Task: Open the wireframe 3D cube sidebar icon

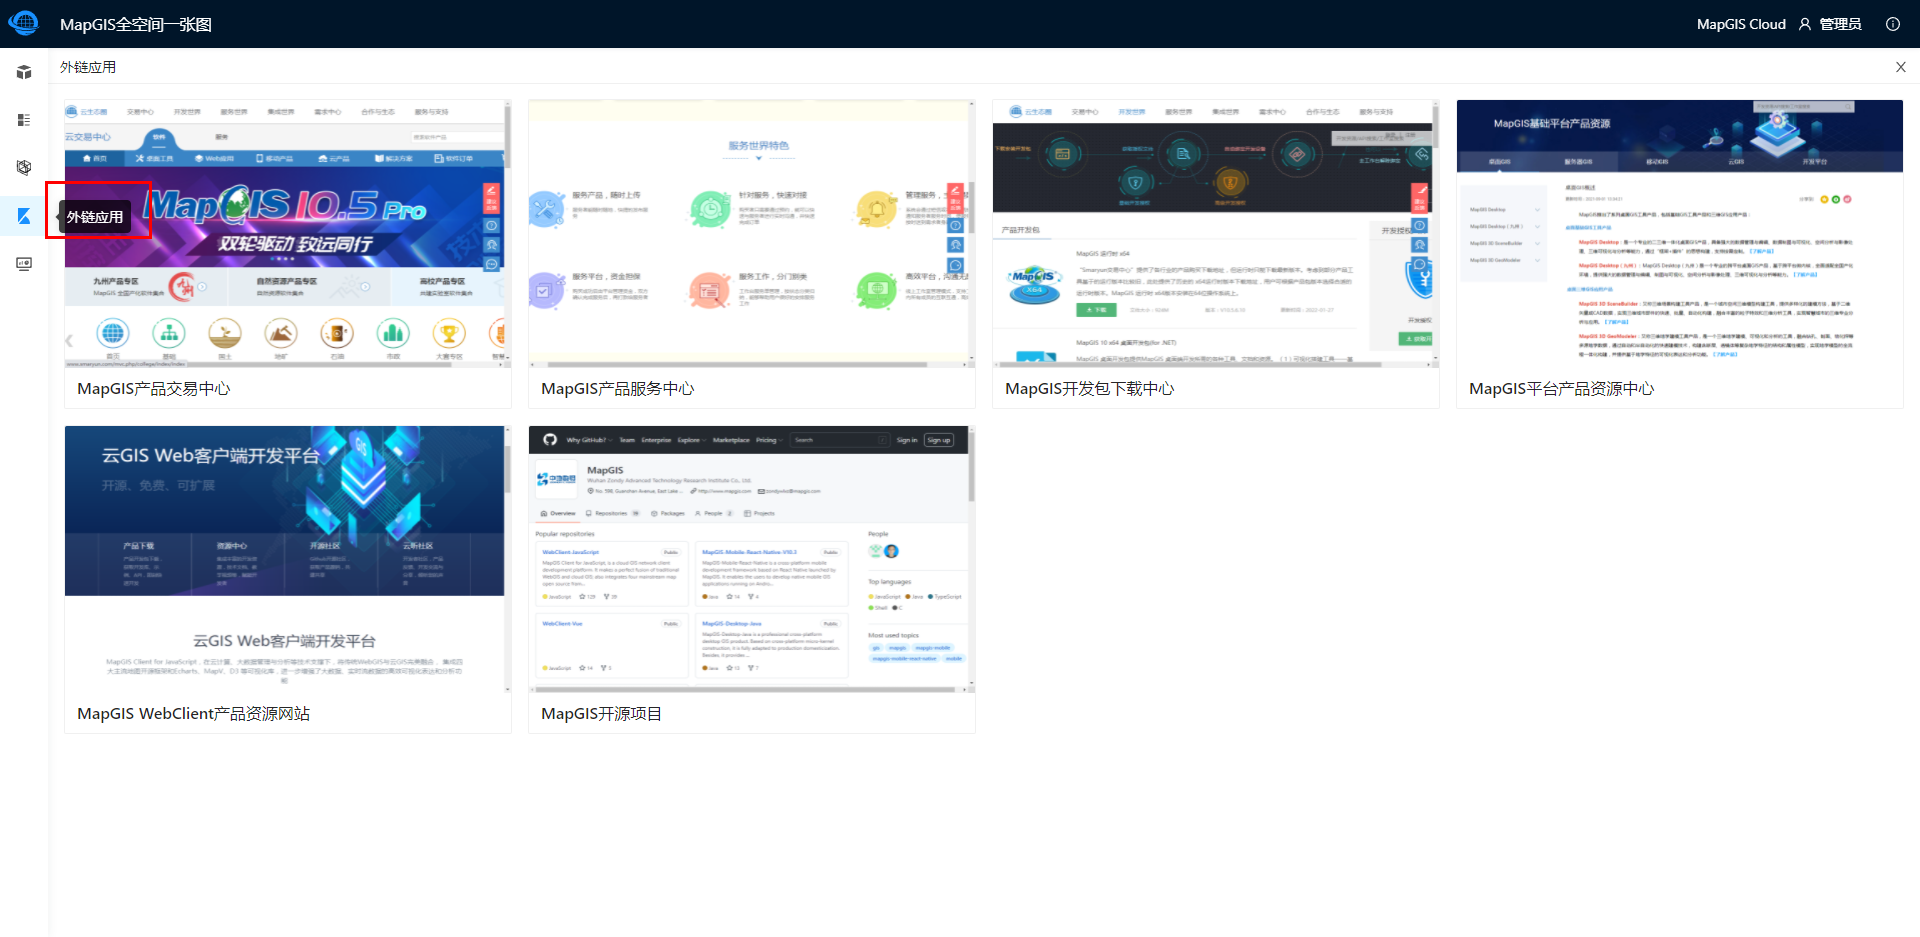Action: tap(24, 167)
